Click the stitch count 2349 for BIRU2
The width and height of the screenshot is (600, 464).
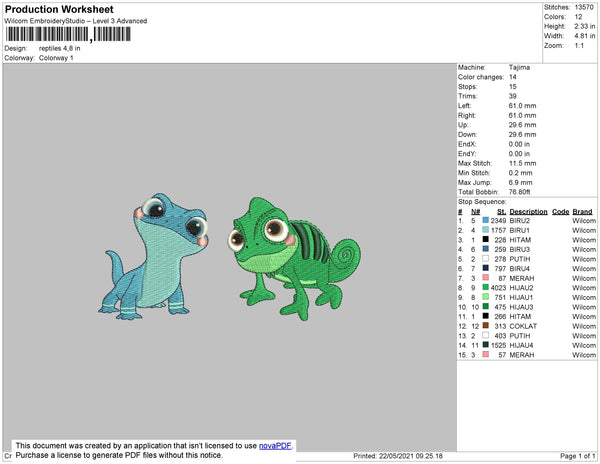click(499, 221)
